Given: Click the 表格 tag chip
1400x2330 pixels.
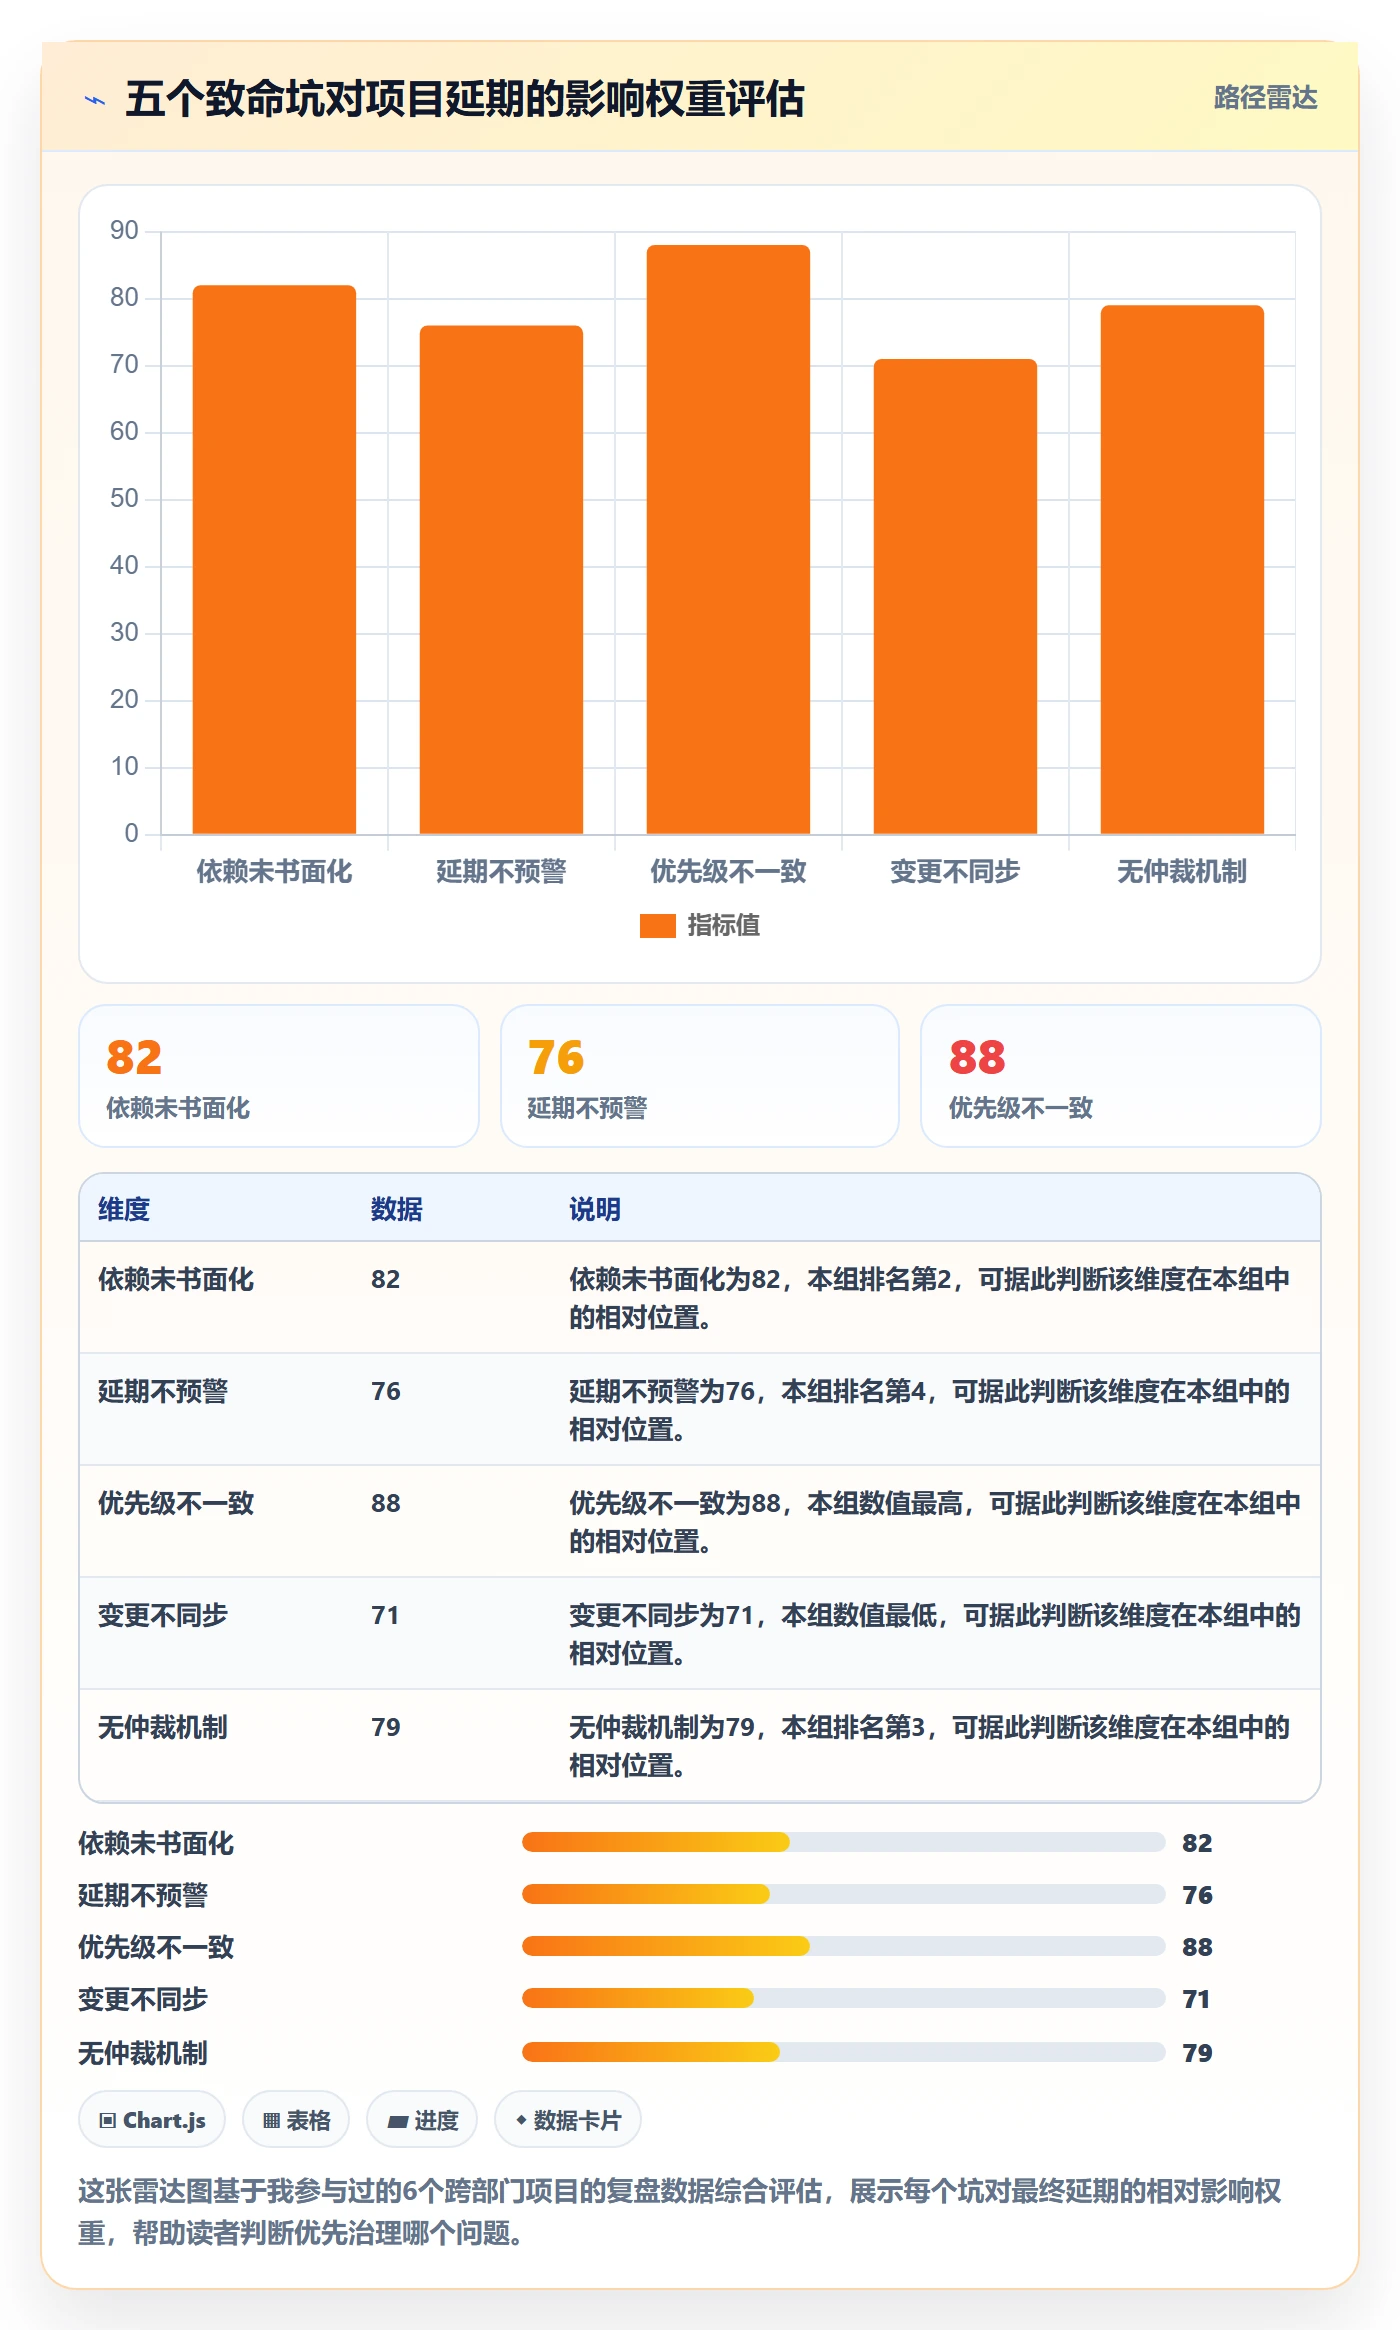Looking at the screenshot, I should tap(296, 2119).
